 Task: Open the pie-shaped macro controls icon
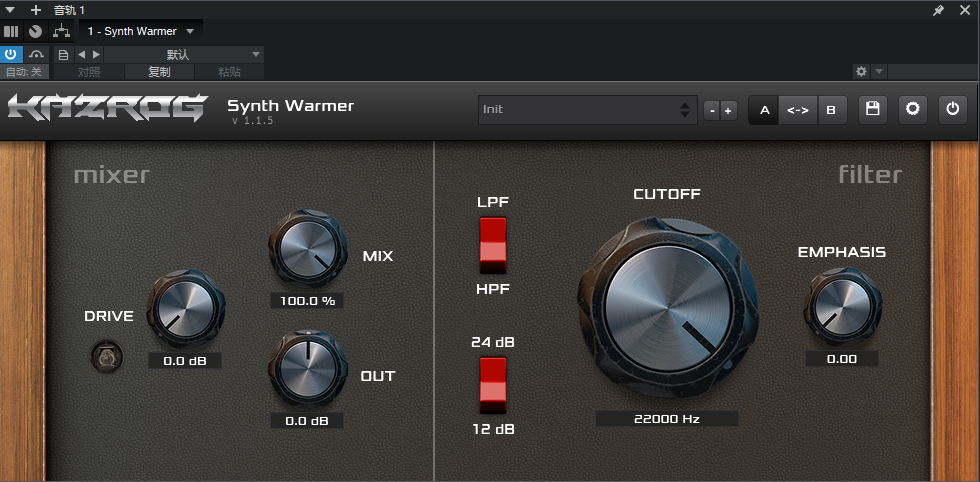(36, 31)
